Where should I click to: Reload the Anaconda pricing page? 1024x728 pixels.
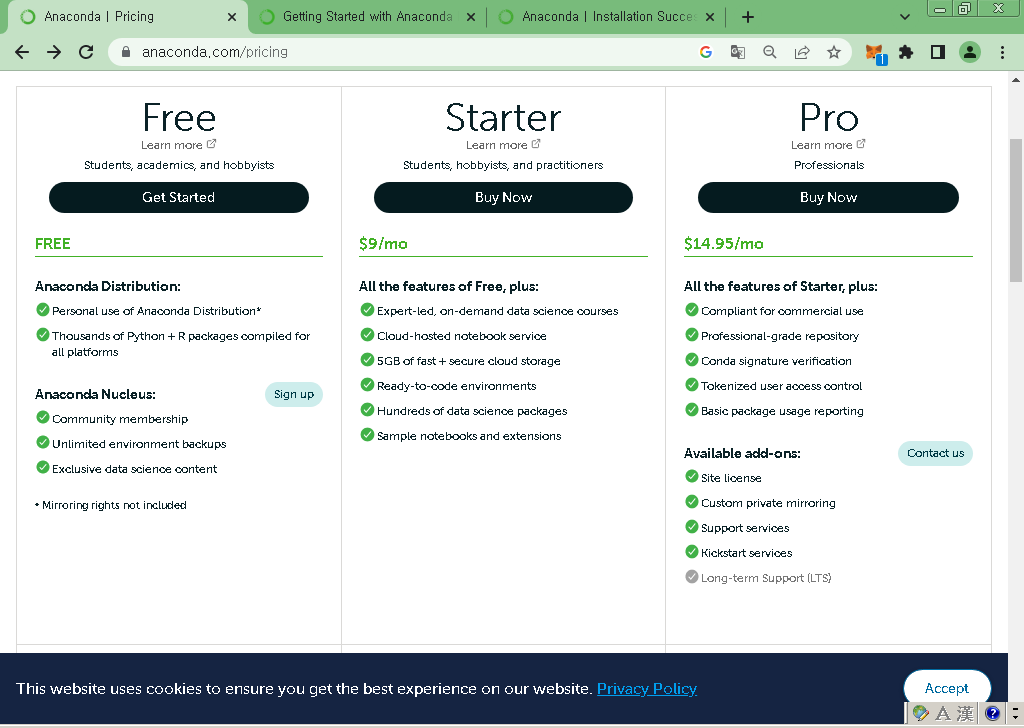coord(86,52)
